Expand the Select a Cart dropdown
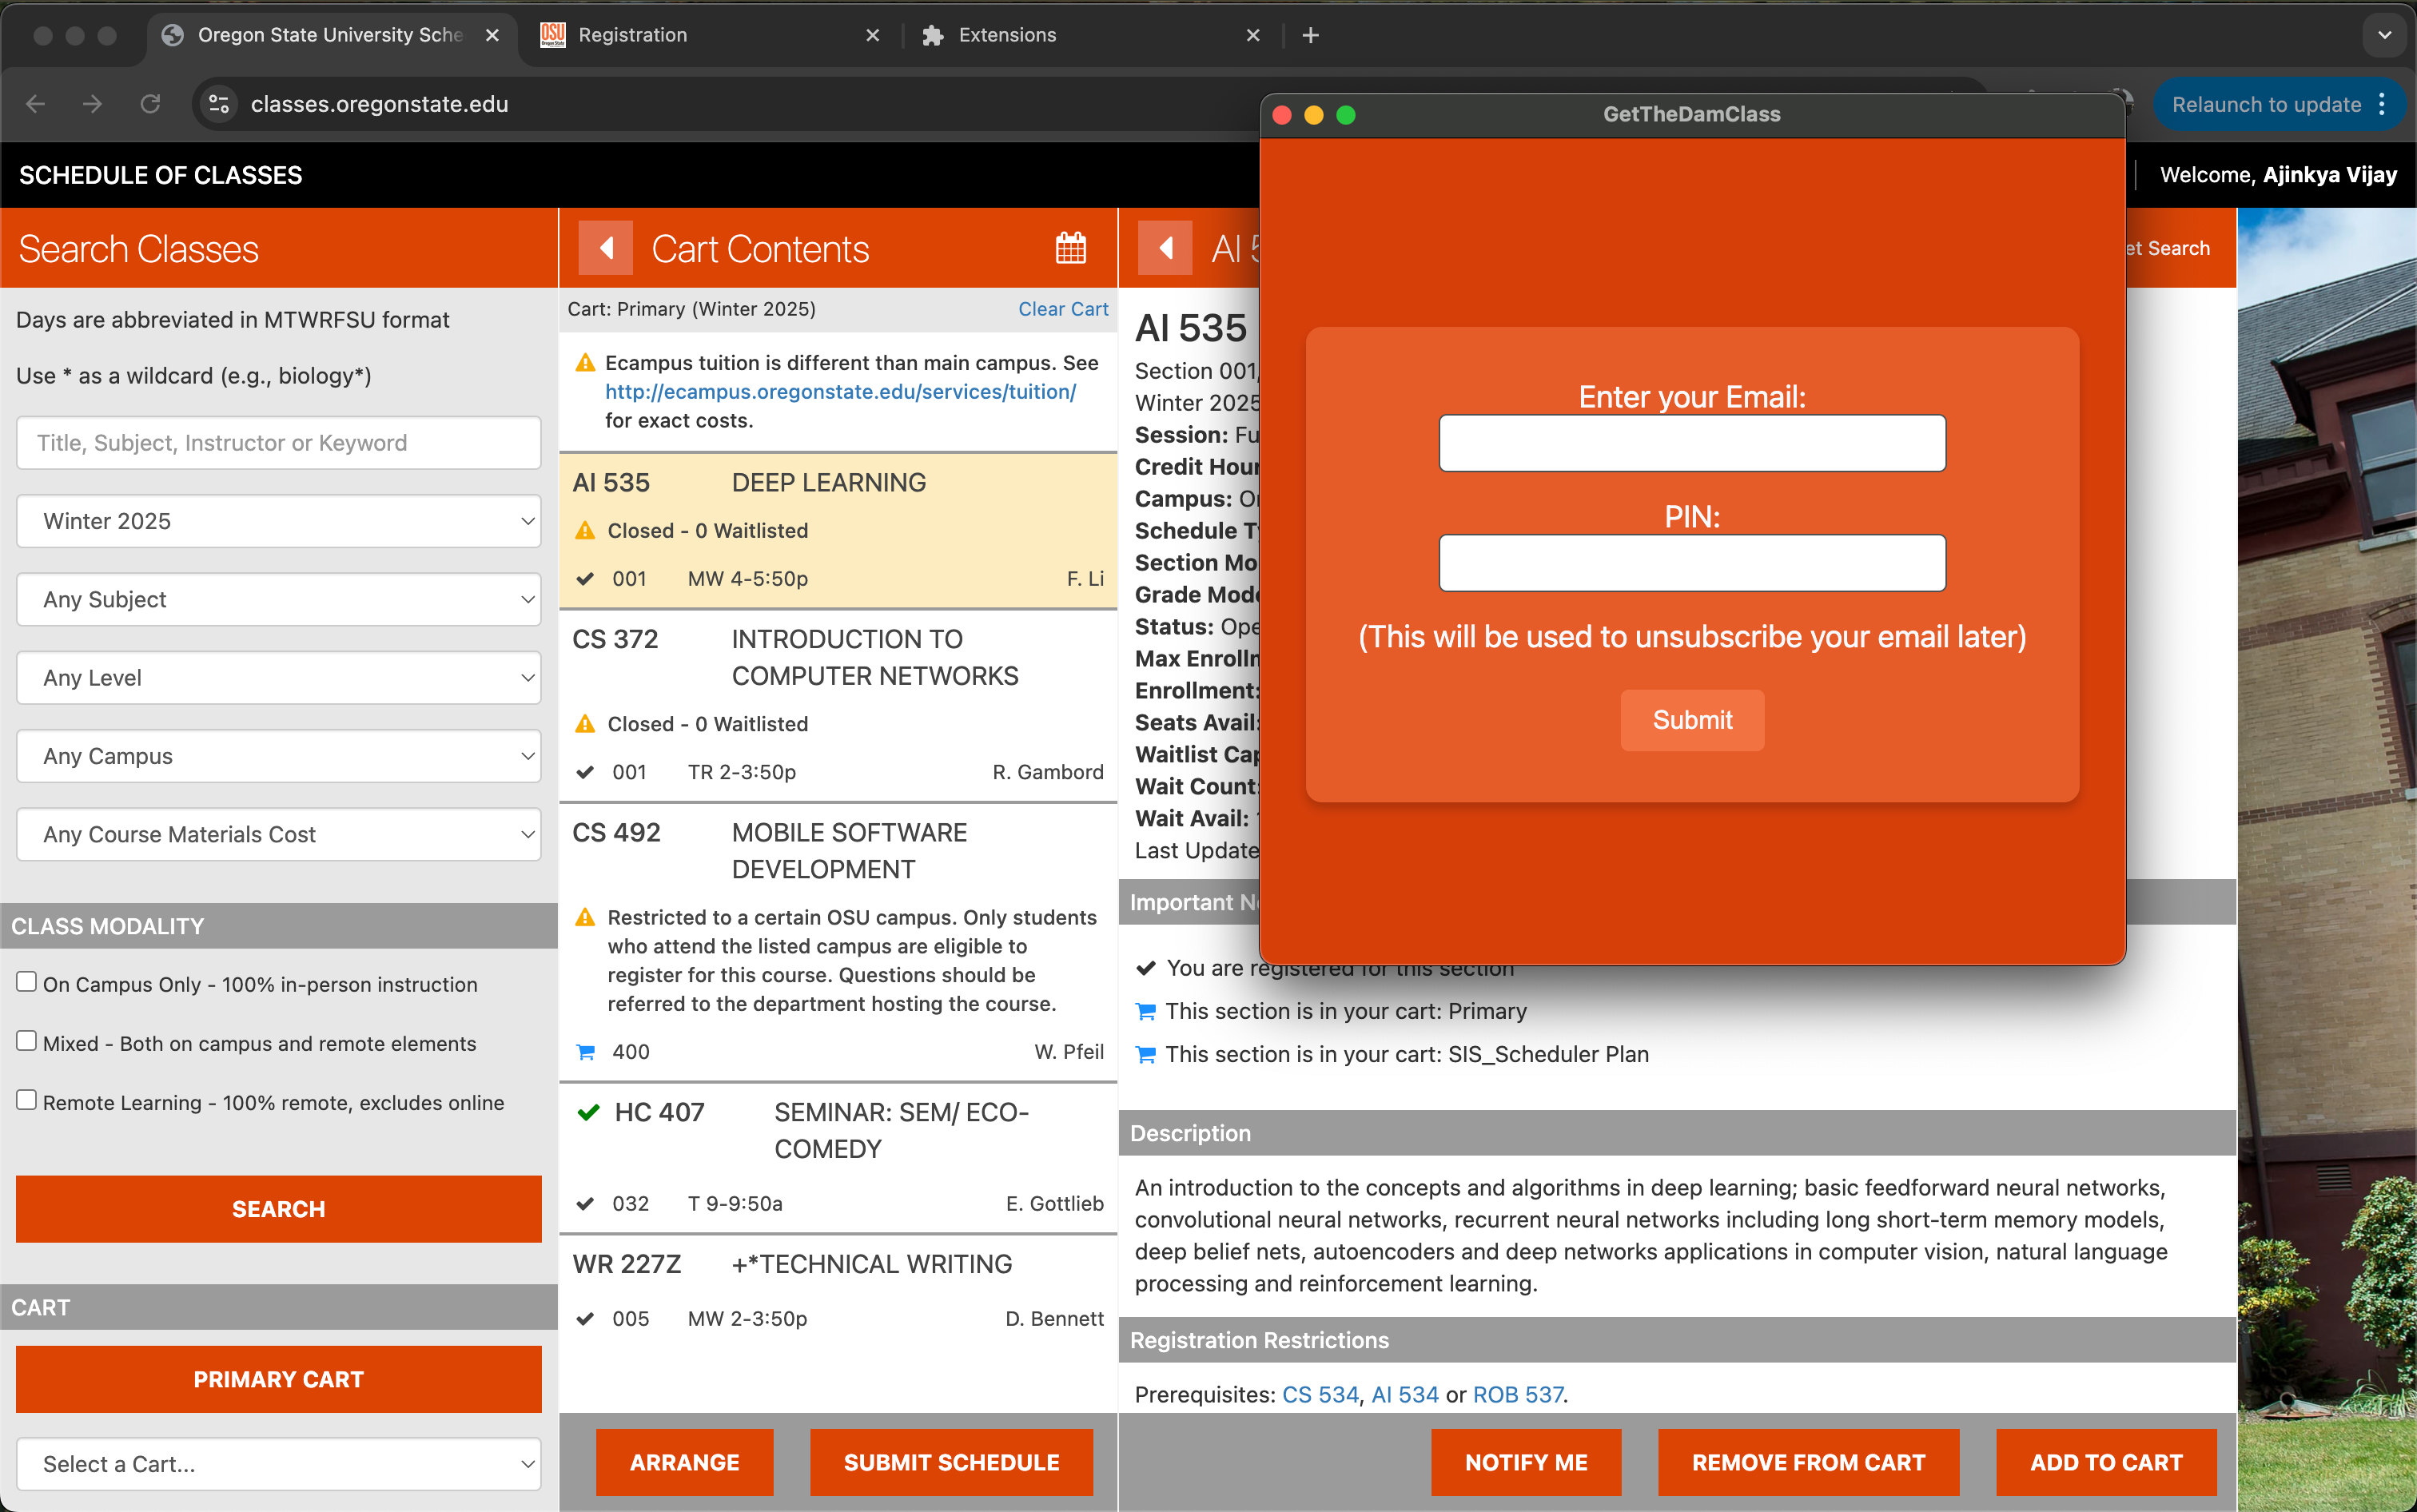This screenshot has width=2417, height=1512. (x=279, y=1464)
